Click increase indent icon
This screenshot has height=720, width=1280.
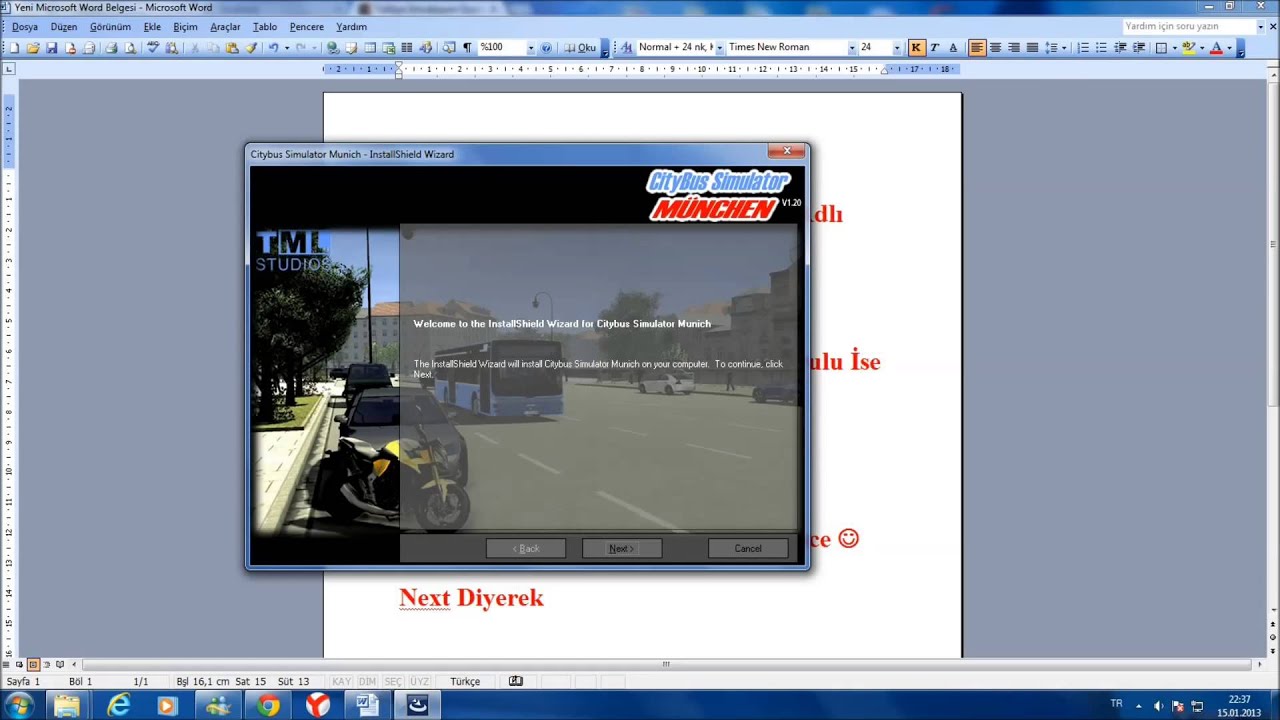(x=1138, y=47)
